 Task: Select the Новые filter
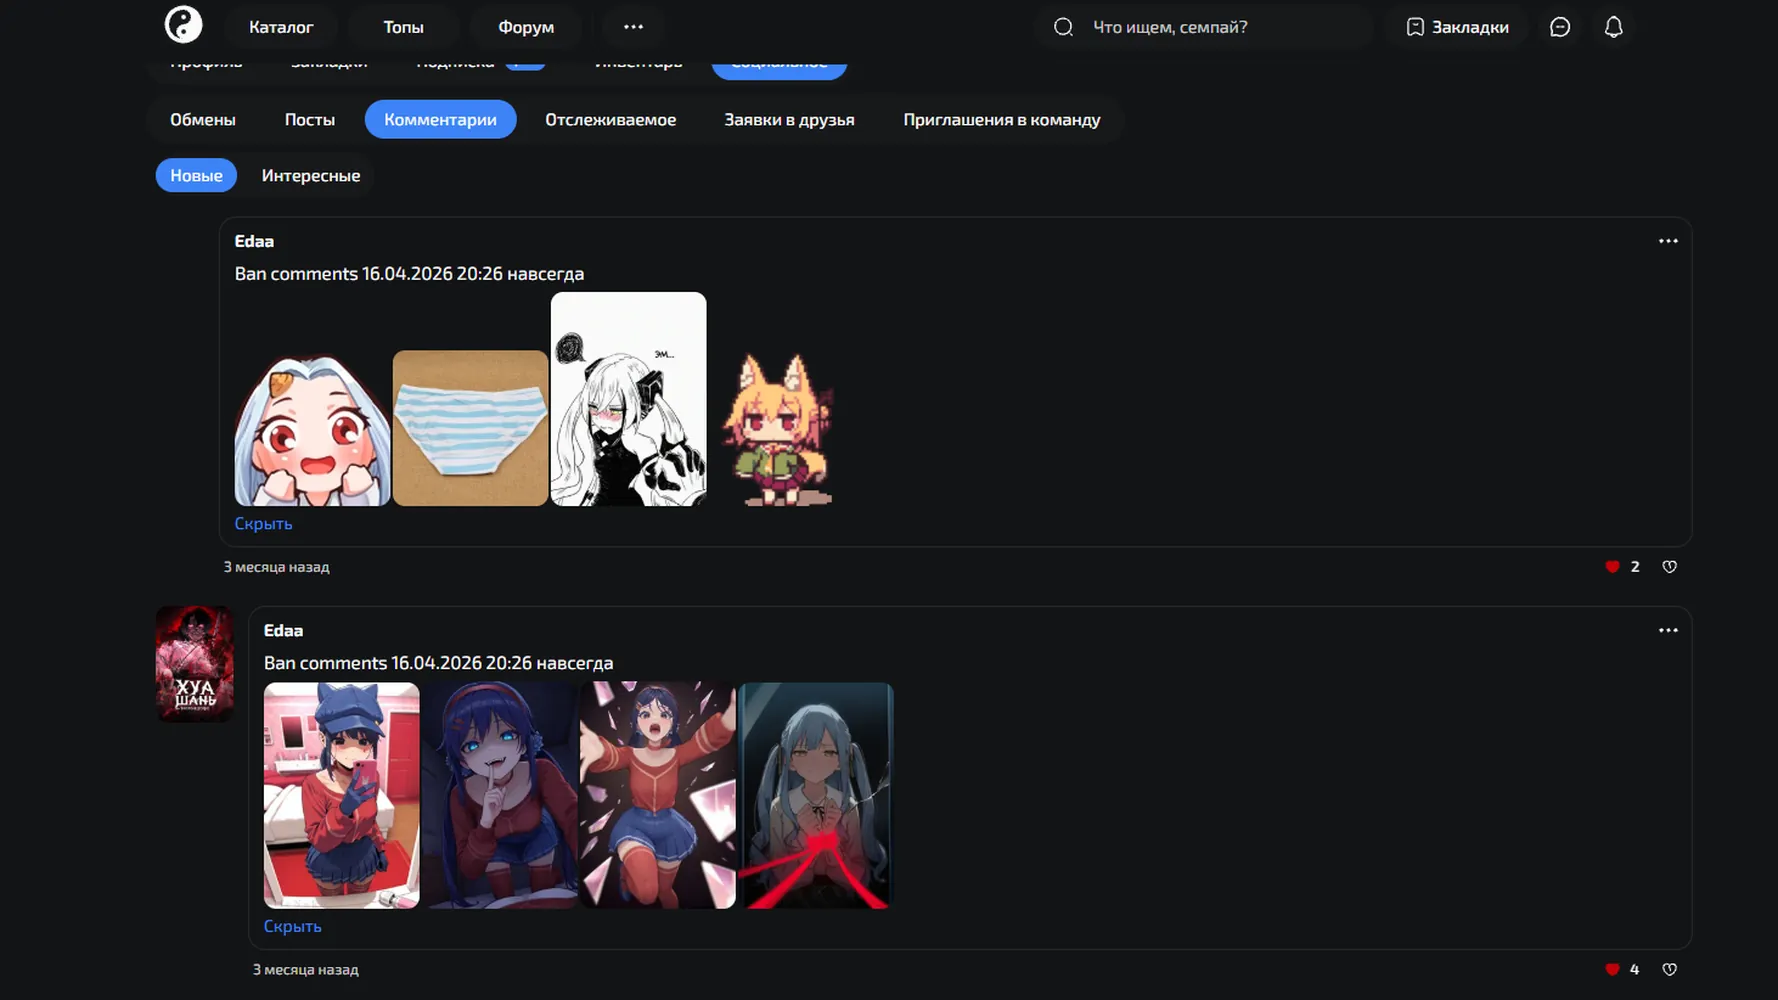tap(196, 175)
